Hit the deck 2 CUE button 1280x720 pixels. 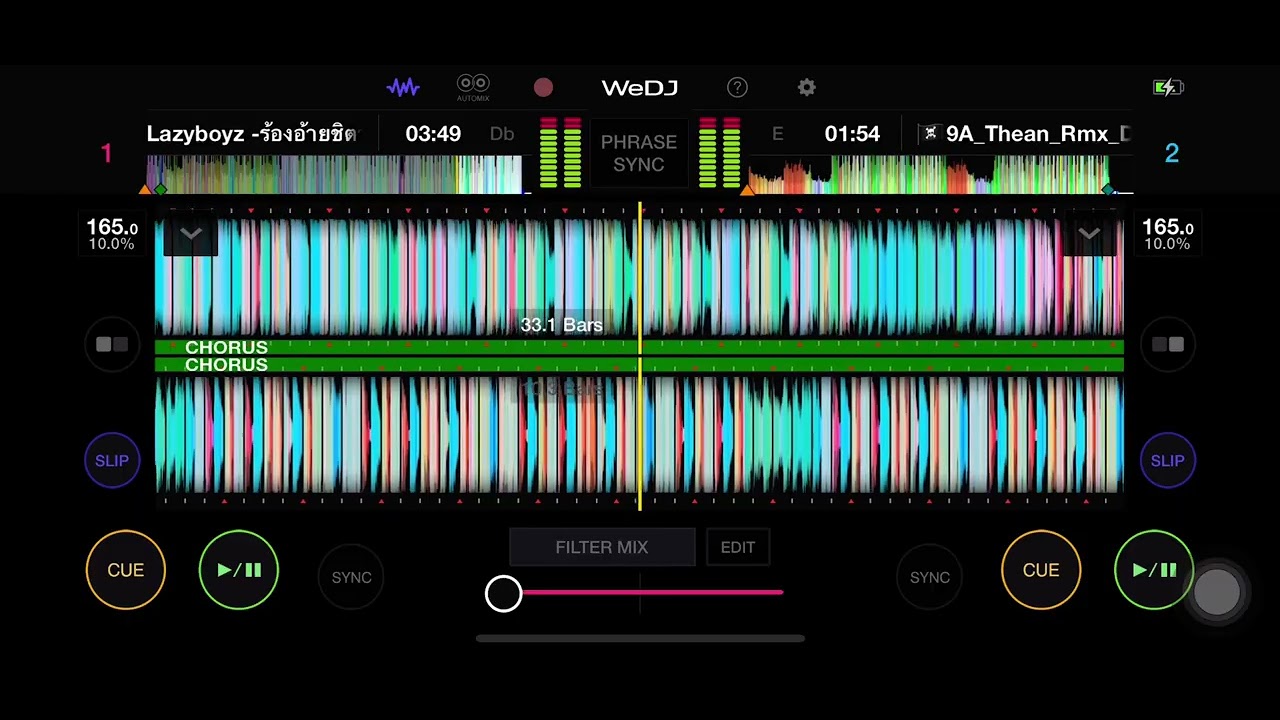tap(1041, 570)
